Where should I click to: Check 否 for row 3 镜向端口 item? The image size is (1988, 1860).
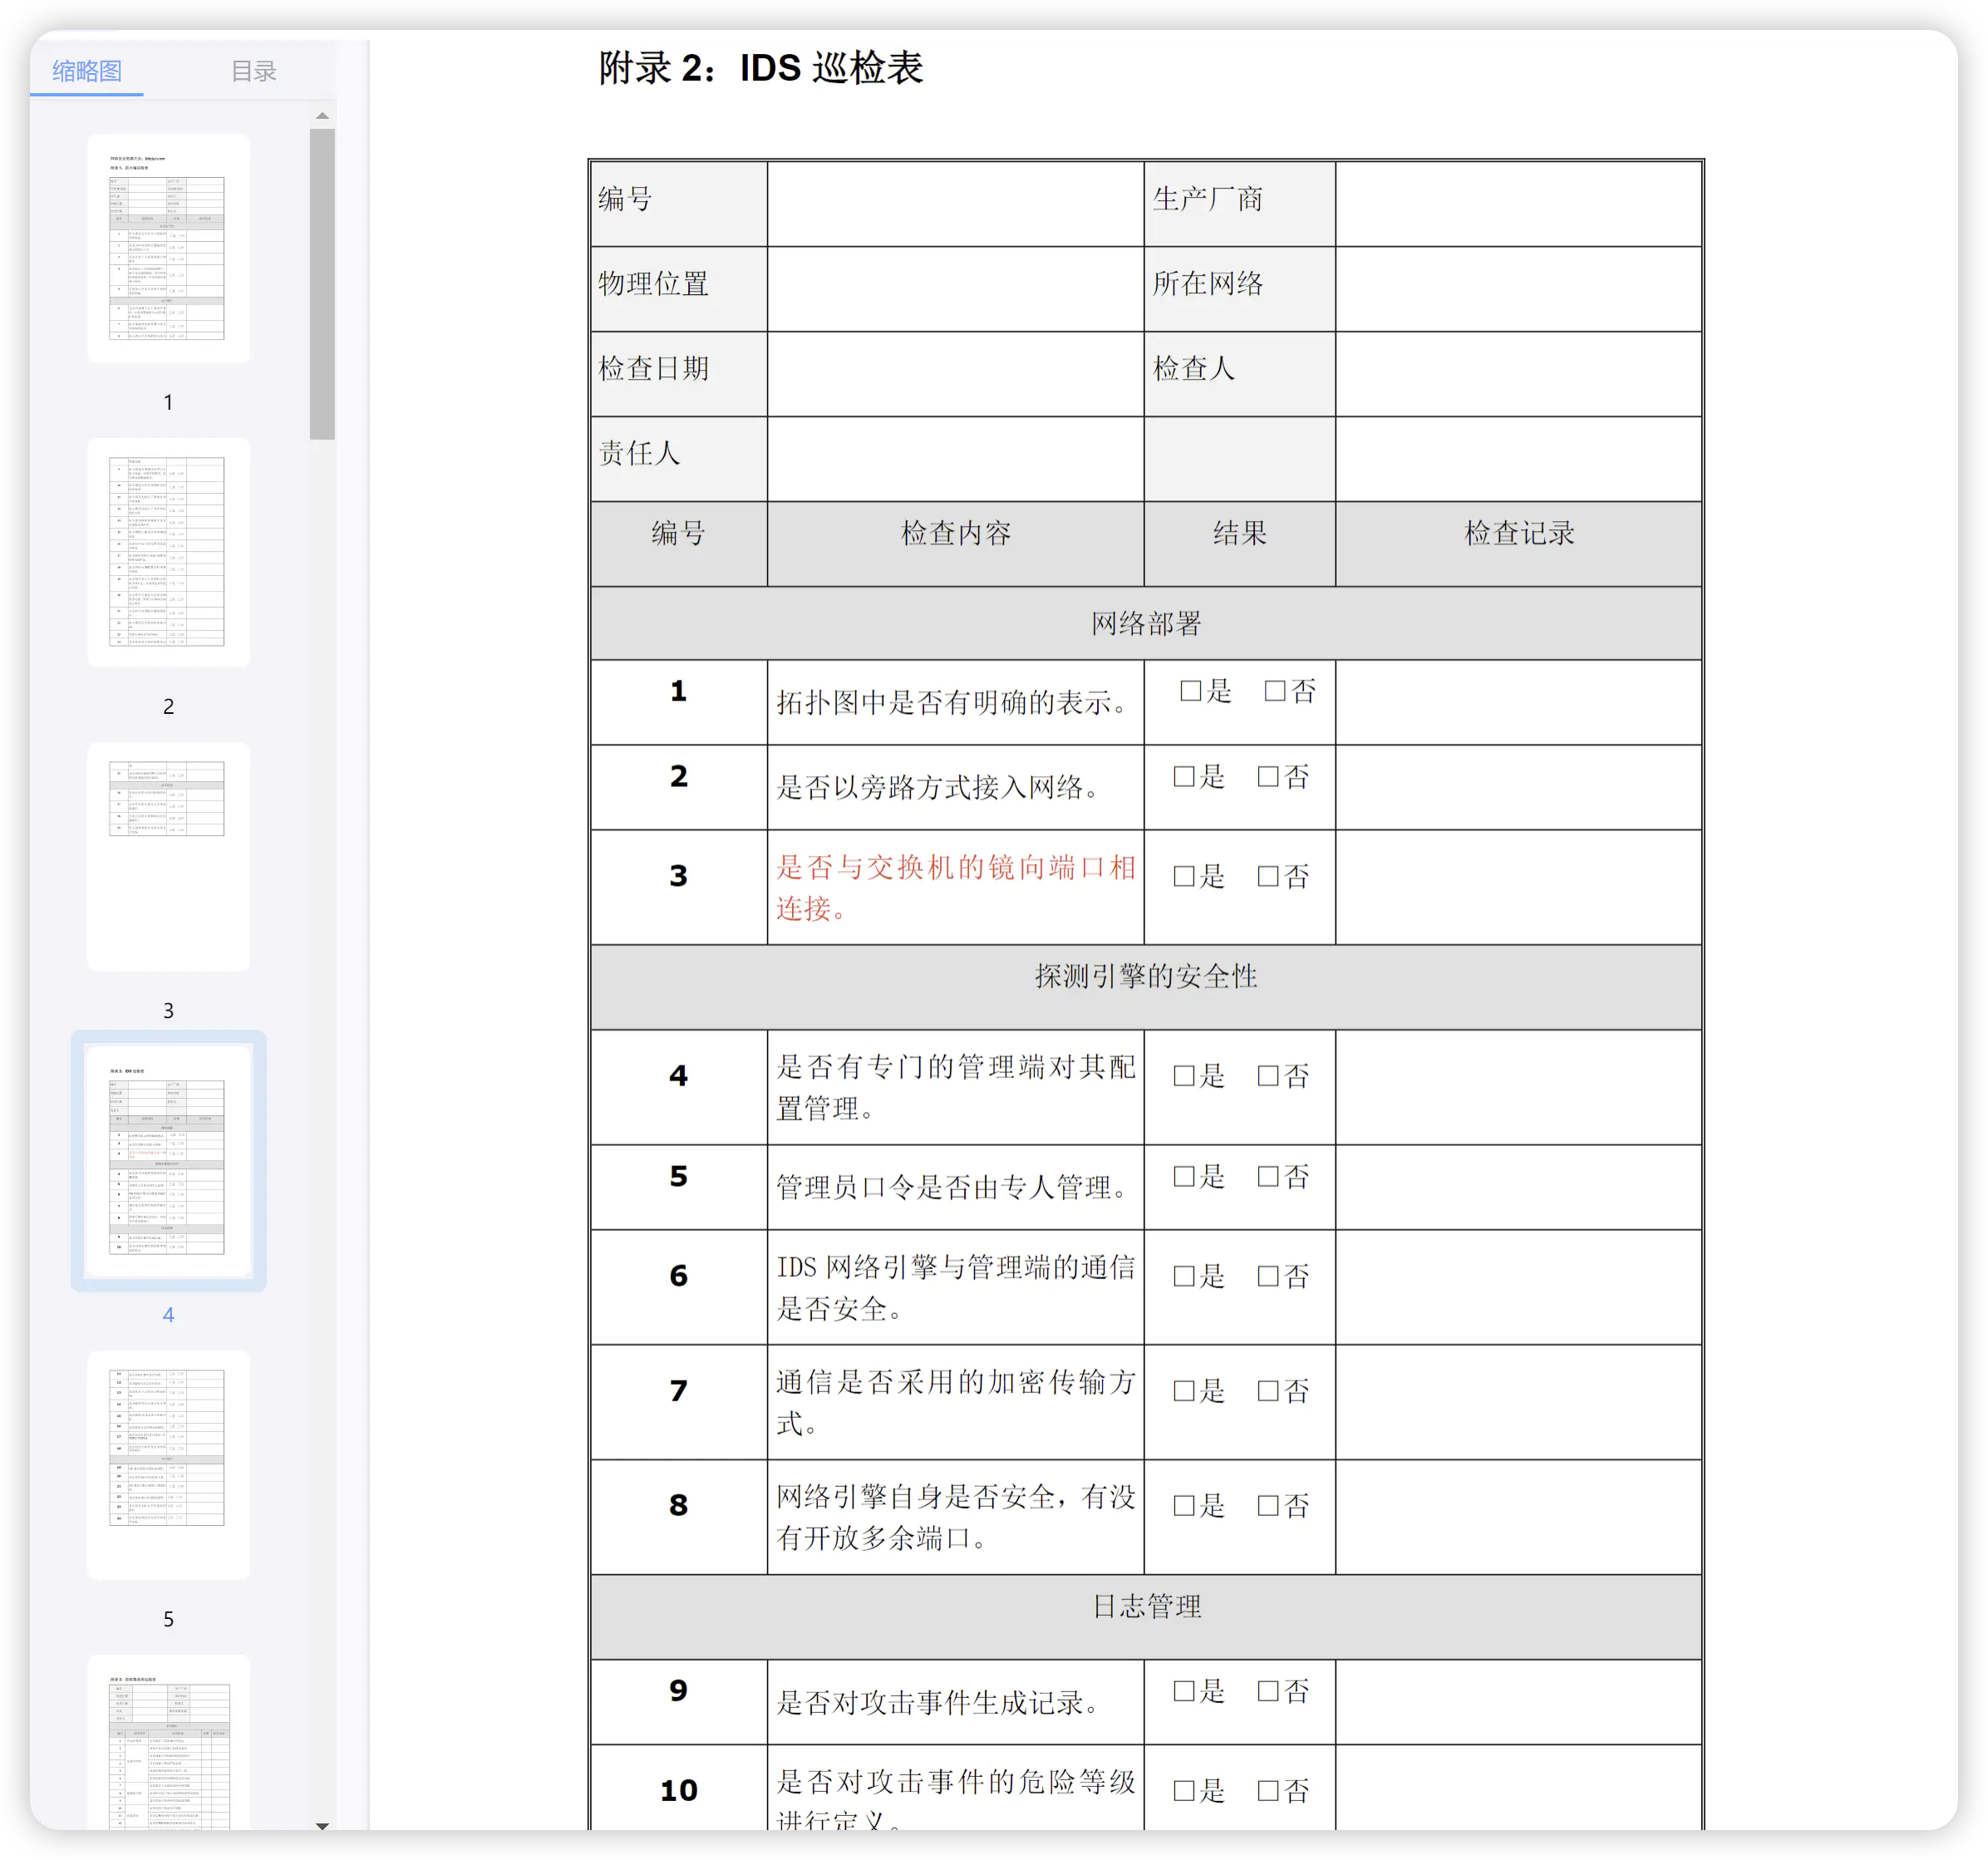1268,877
